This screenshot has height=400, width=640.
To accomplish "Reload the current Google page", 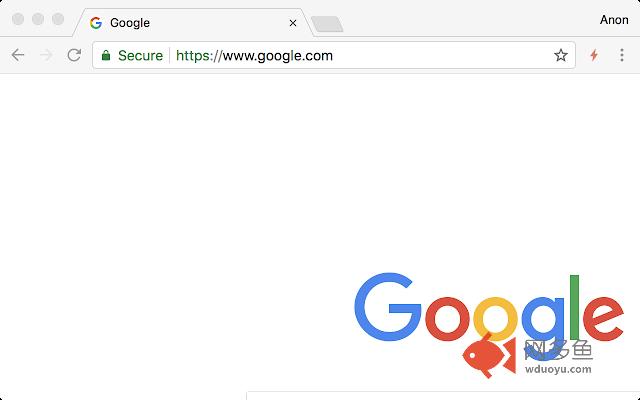I will [74, 55].
